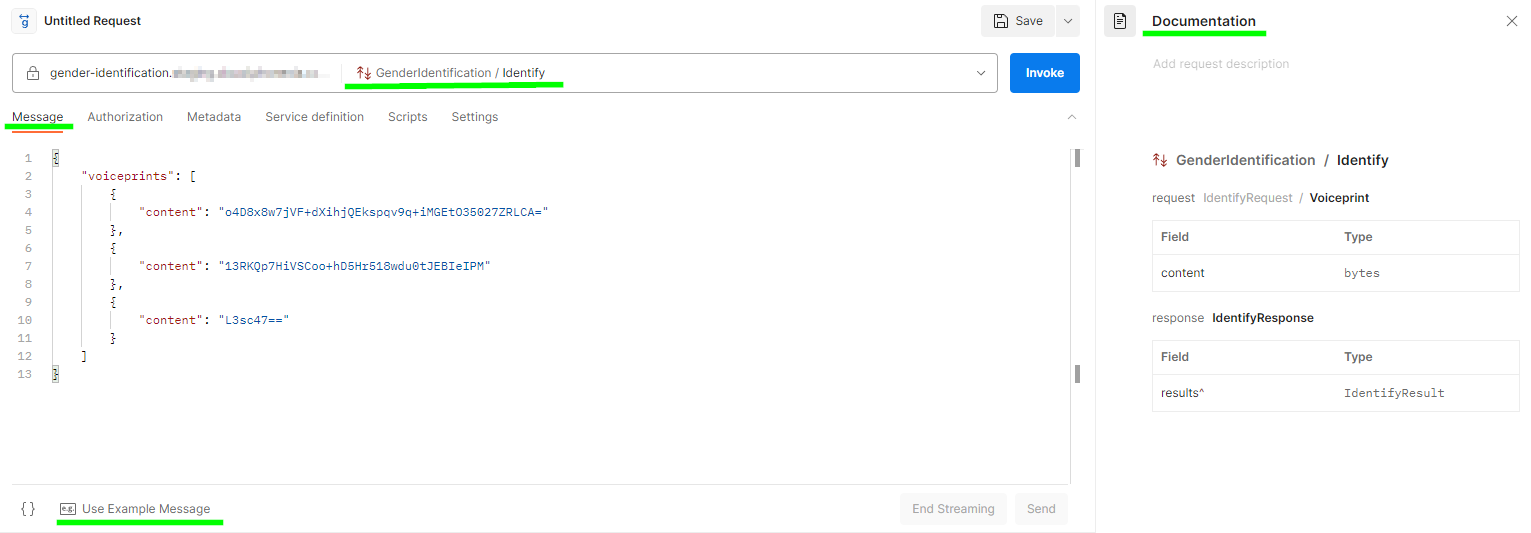Click the Documentation panel page icon
1531x533 pixels.
click(x=1120, y=21)
